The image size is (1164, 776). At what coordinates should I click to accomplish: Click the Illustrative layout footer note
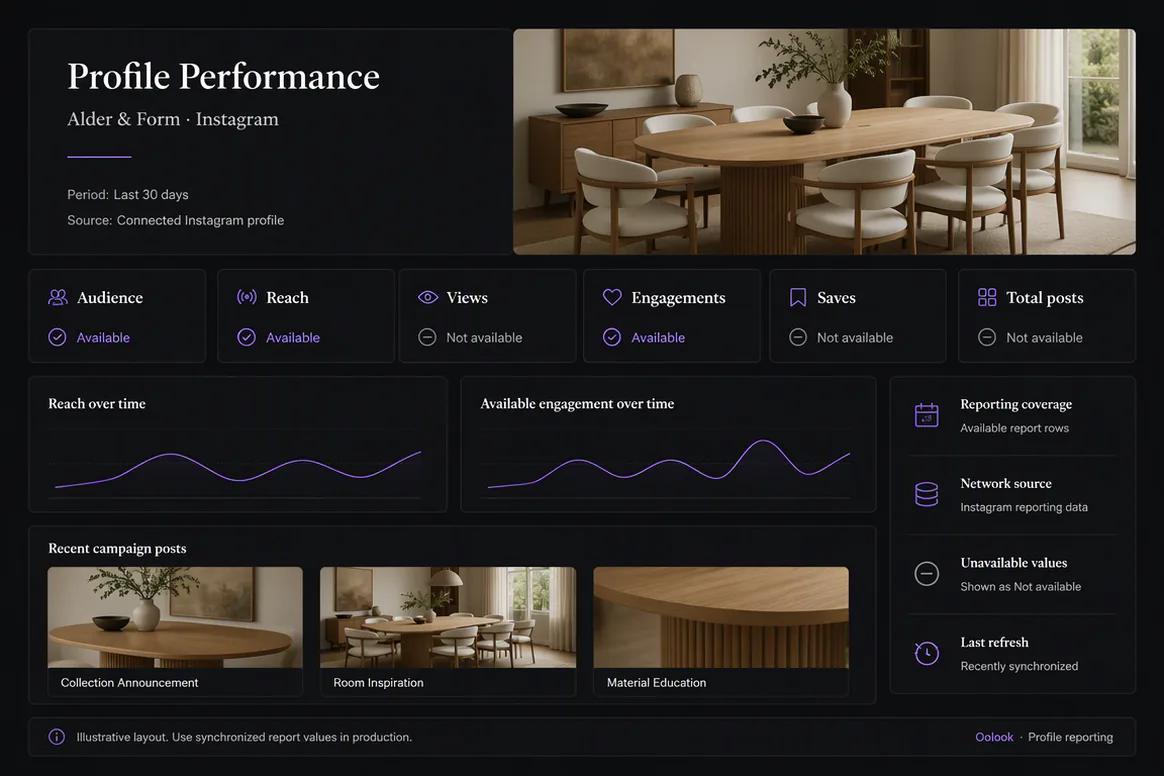pyautogui.click(x=243, y=737)
